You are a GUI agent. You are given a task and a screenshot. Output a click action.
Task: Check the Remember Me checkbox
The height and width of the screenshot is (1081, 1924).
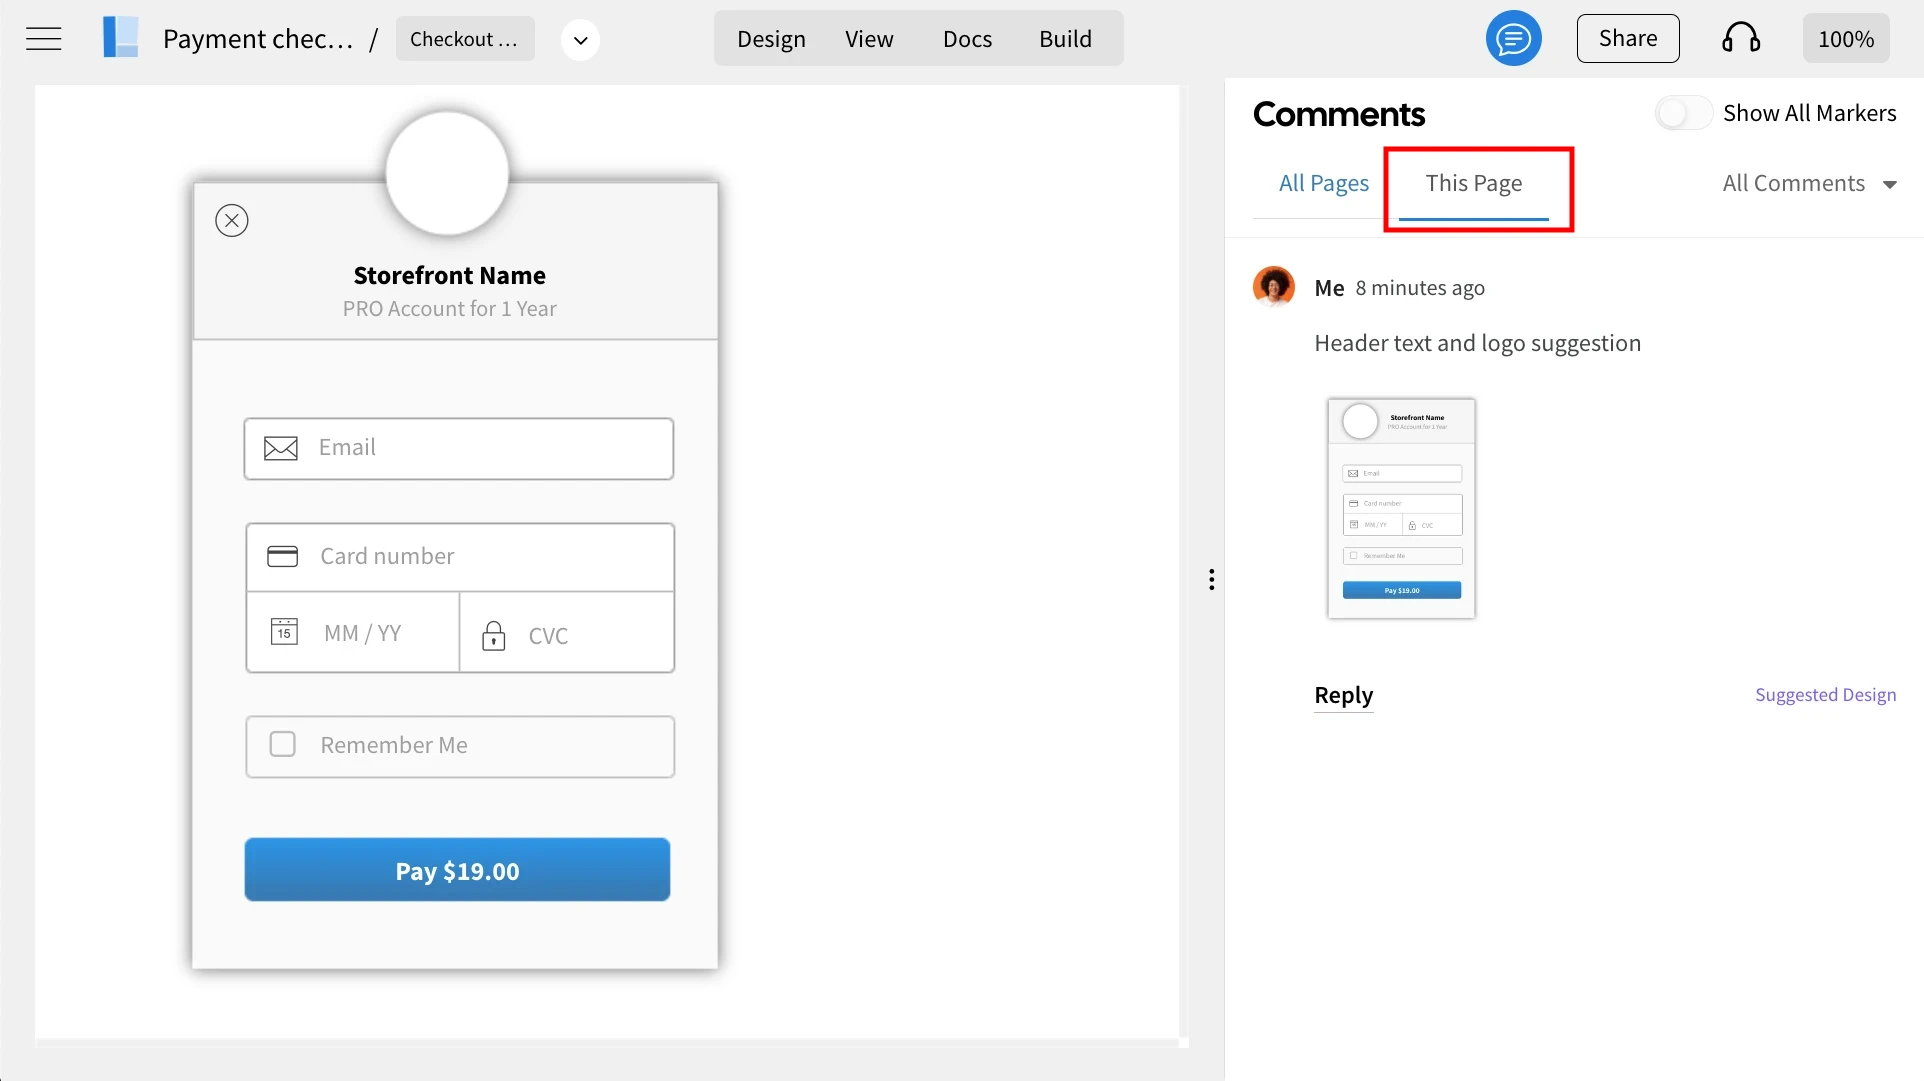(283, 745)
